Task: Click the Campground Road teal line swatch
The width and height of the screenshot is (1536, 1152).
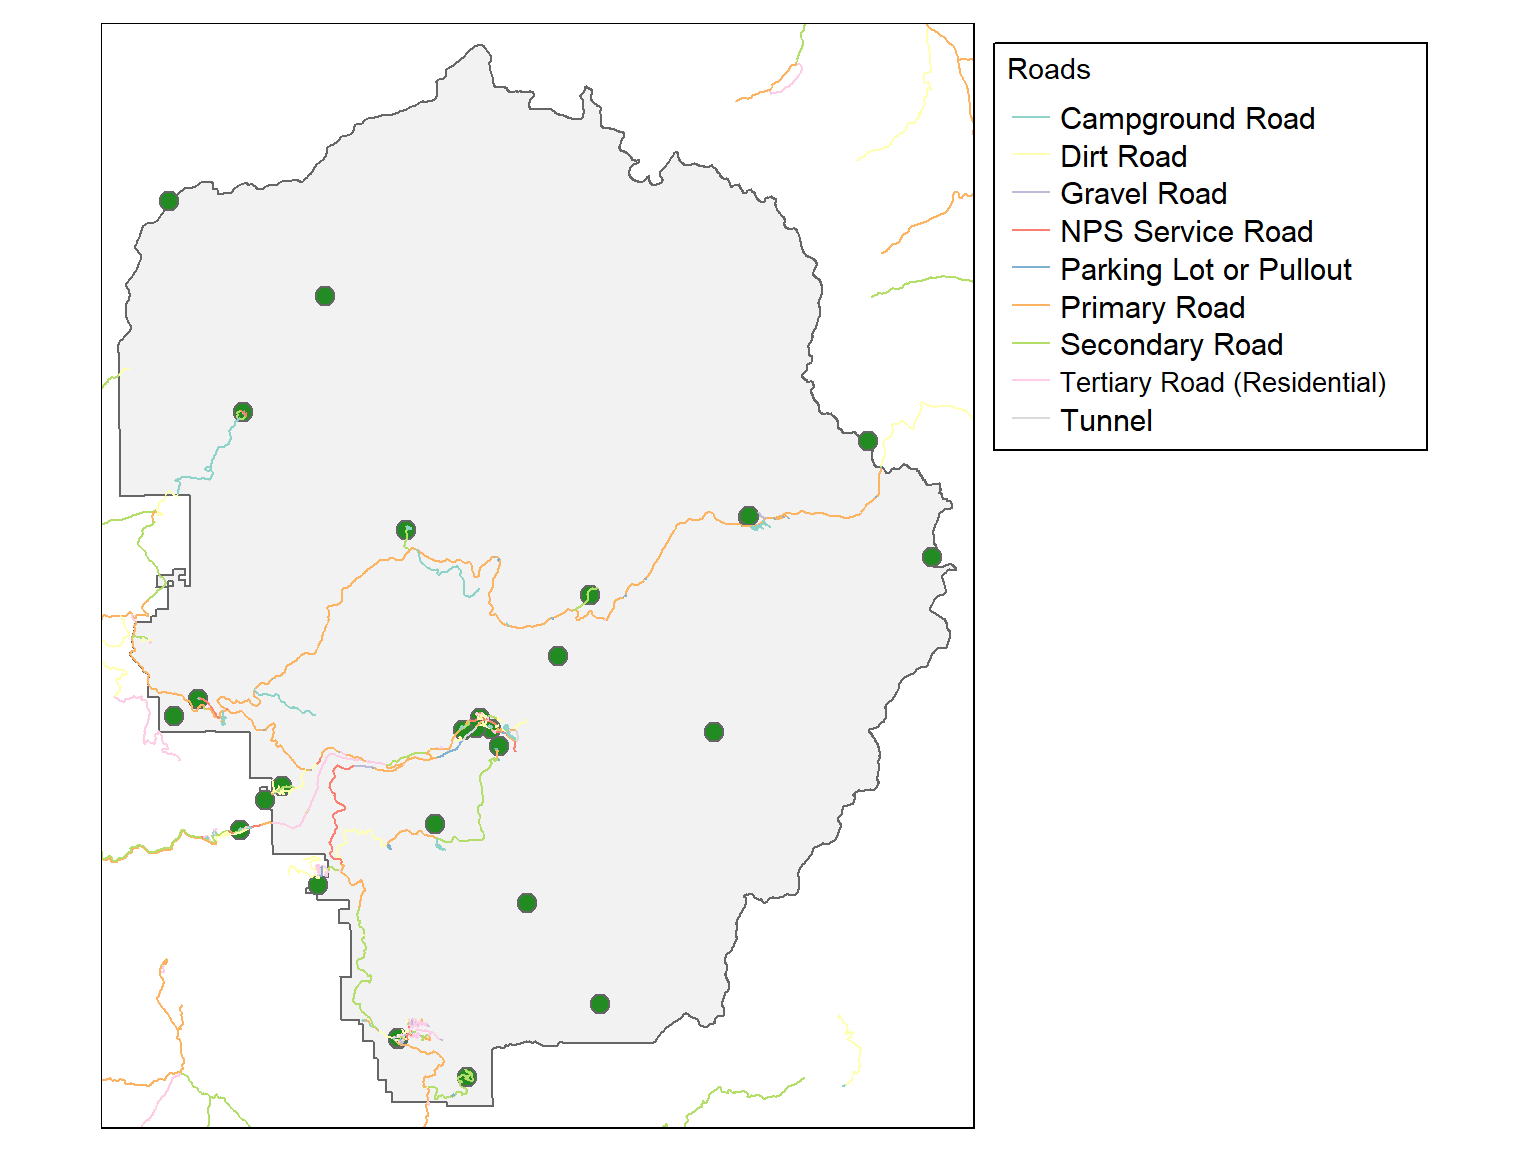Action: coord(1030,118)
